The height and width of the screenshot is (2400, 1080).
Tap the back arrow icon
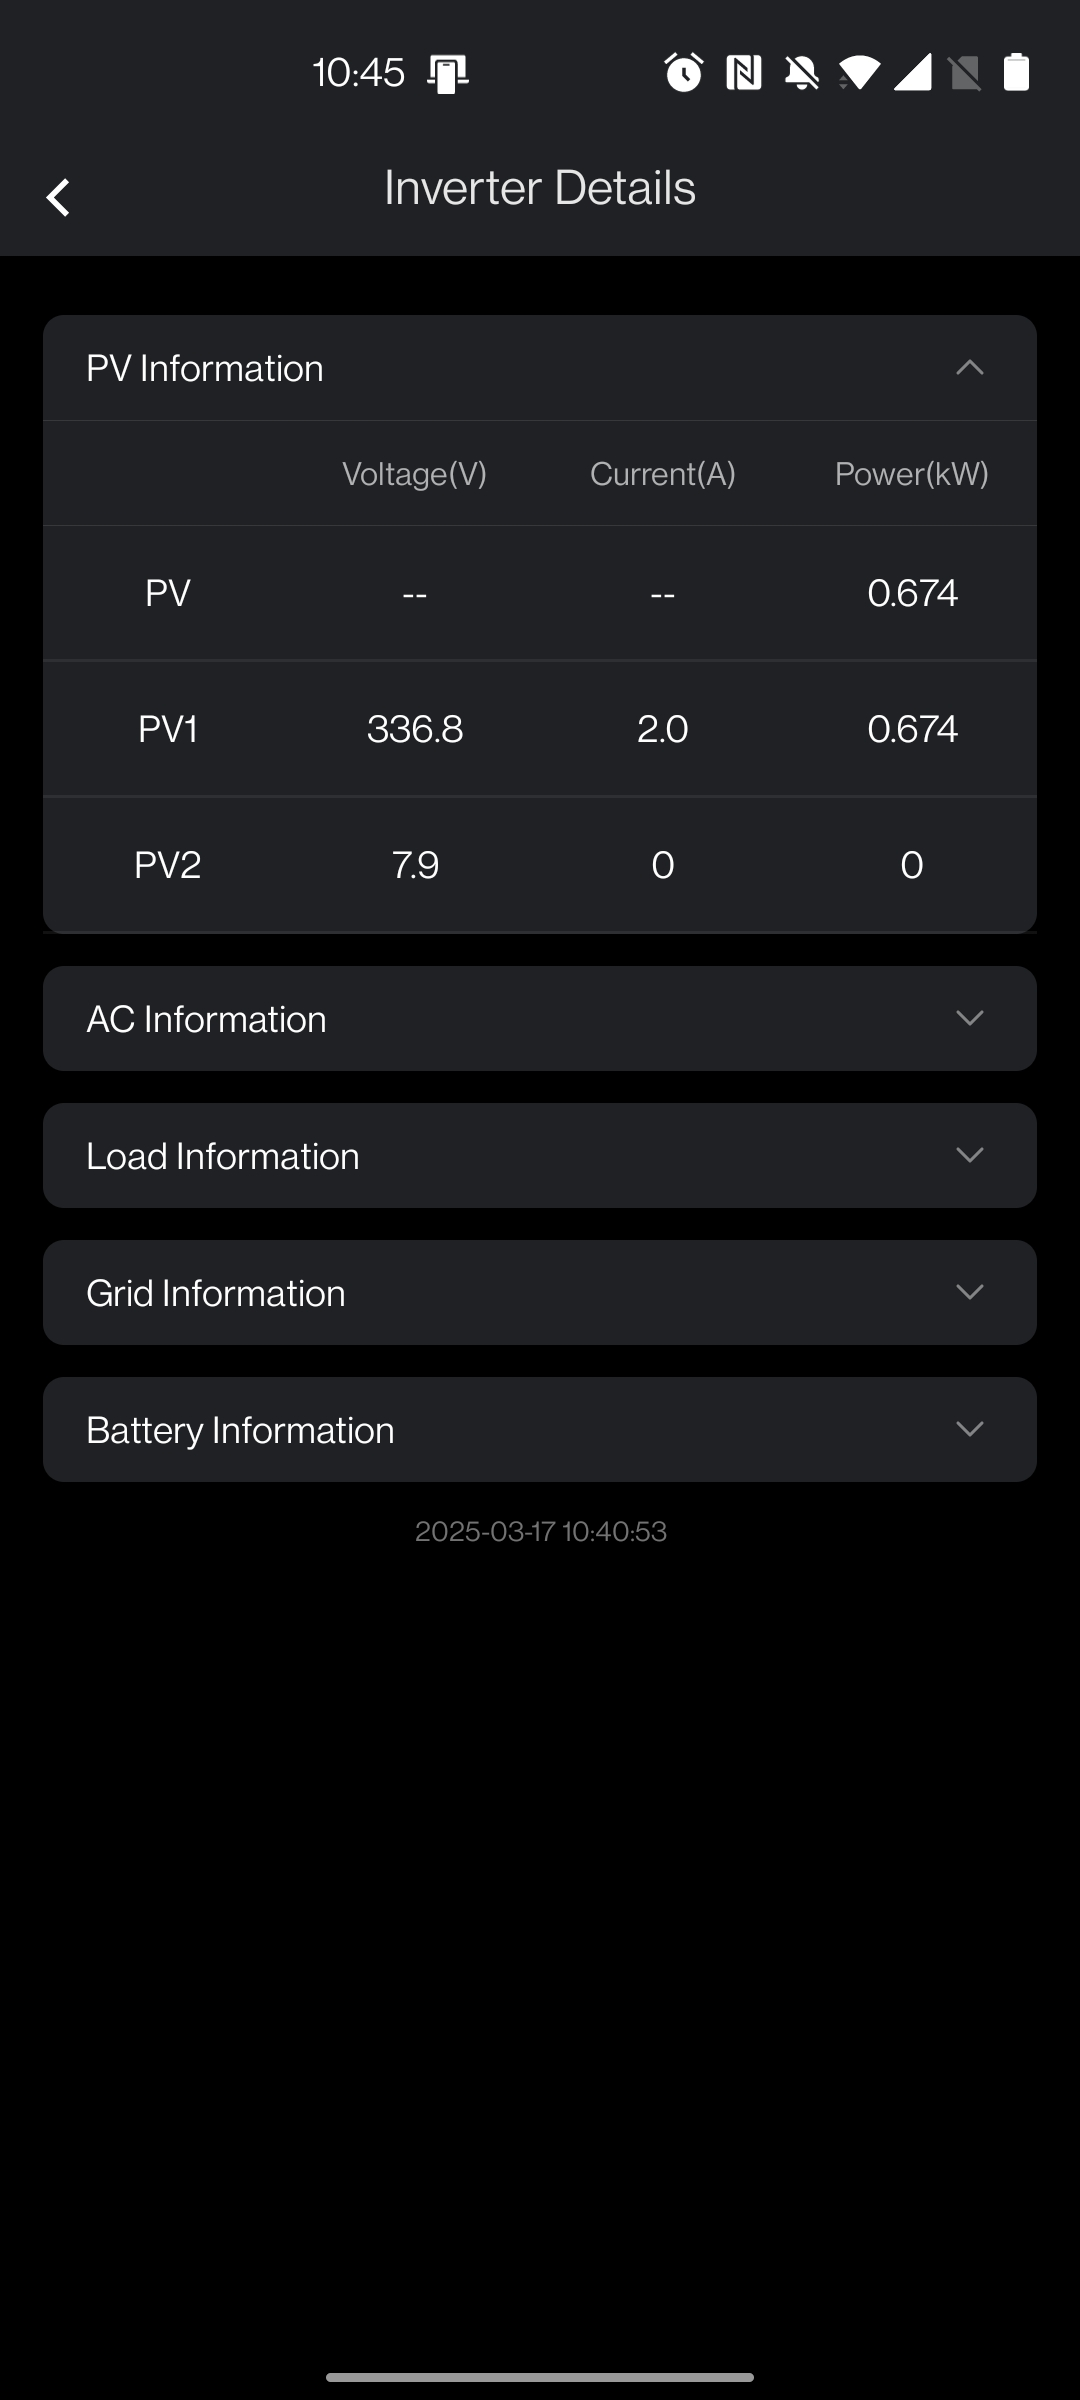point(58,197)
